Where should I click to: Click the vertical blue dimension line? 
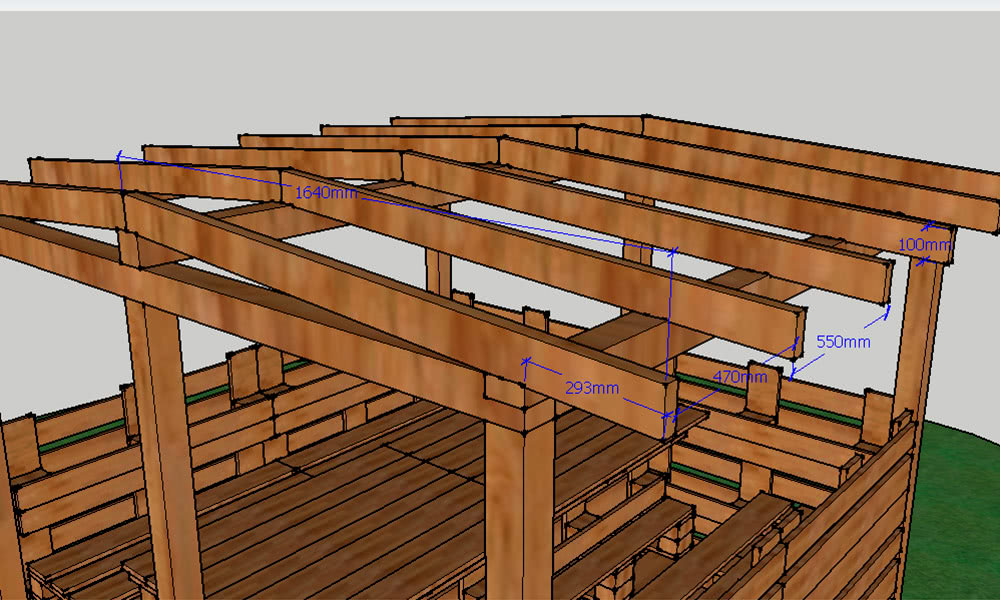[x=669, y=320]
